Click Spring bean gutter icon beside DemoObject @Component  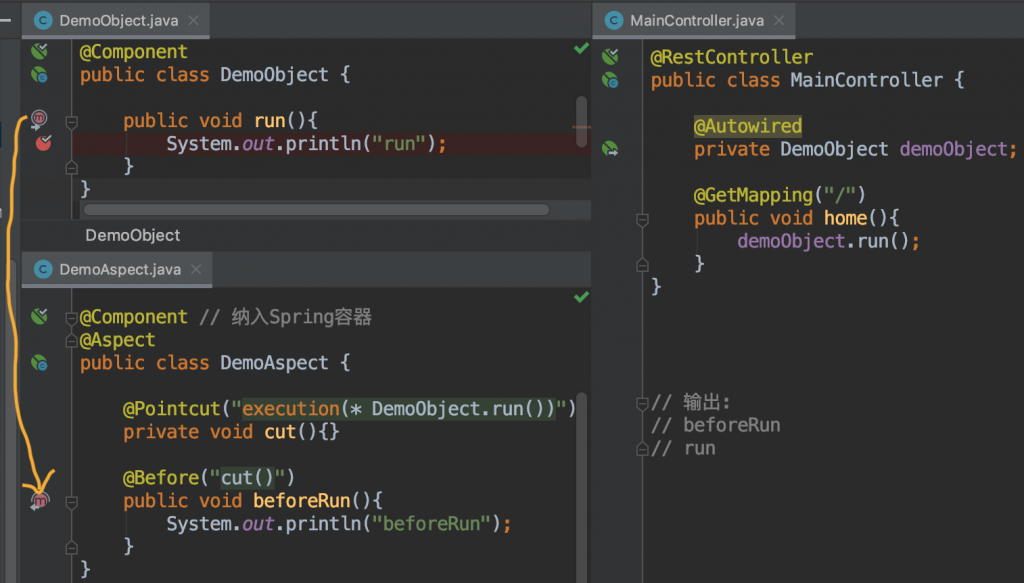pos(39,51)
